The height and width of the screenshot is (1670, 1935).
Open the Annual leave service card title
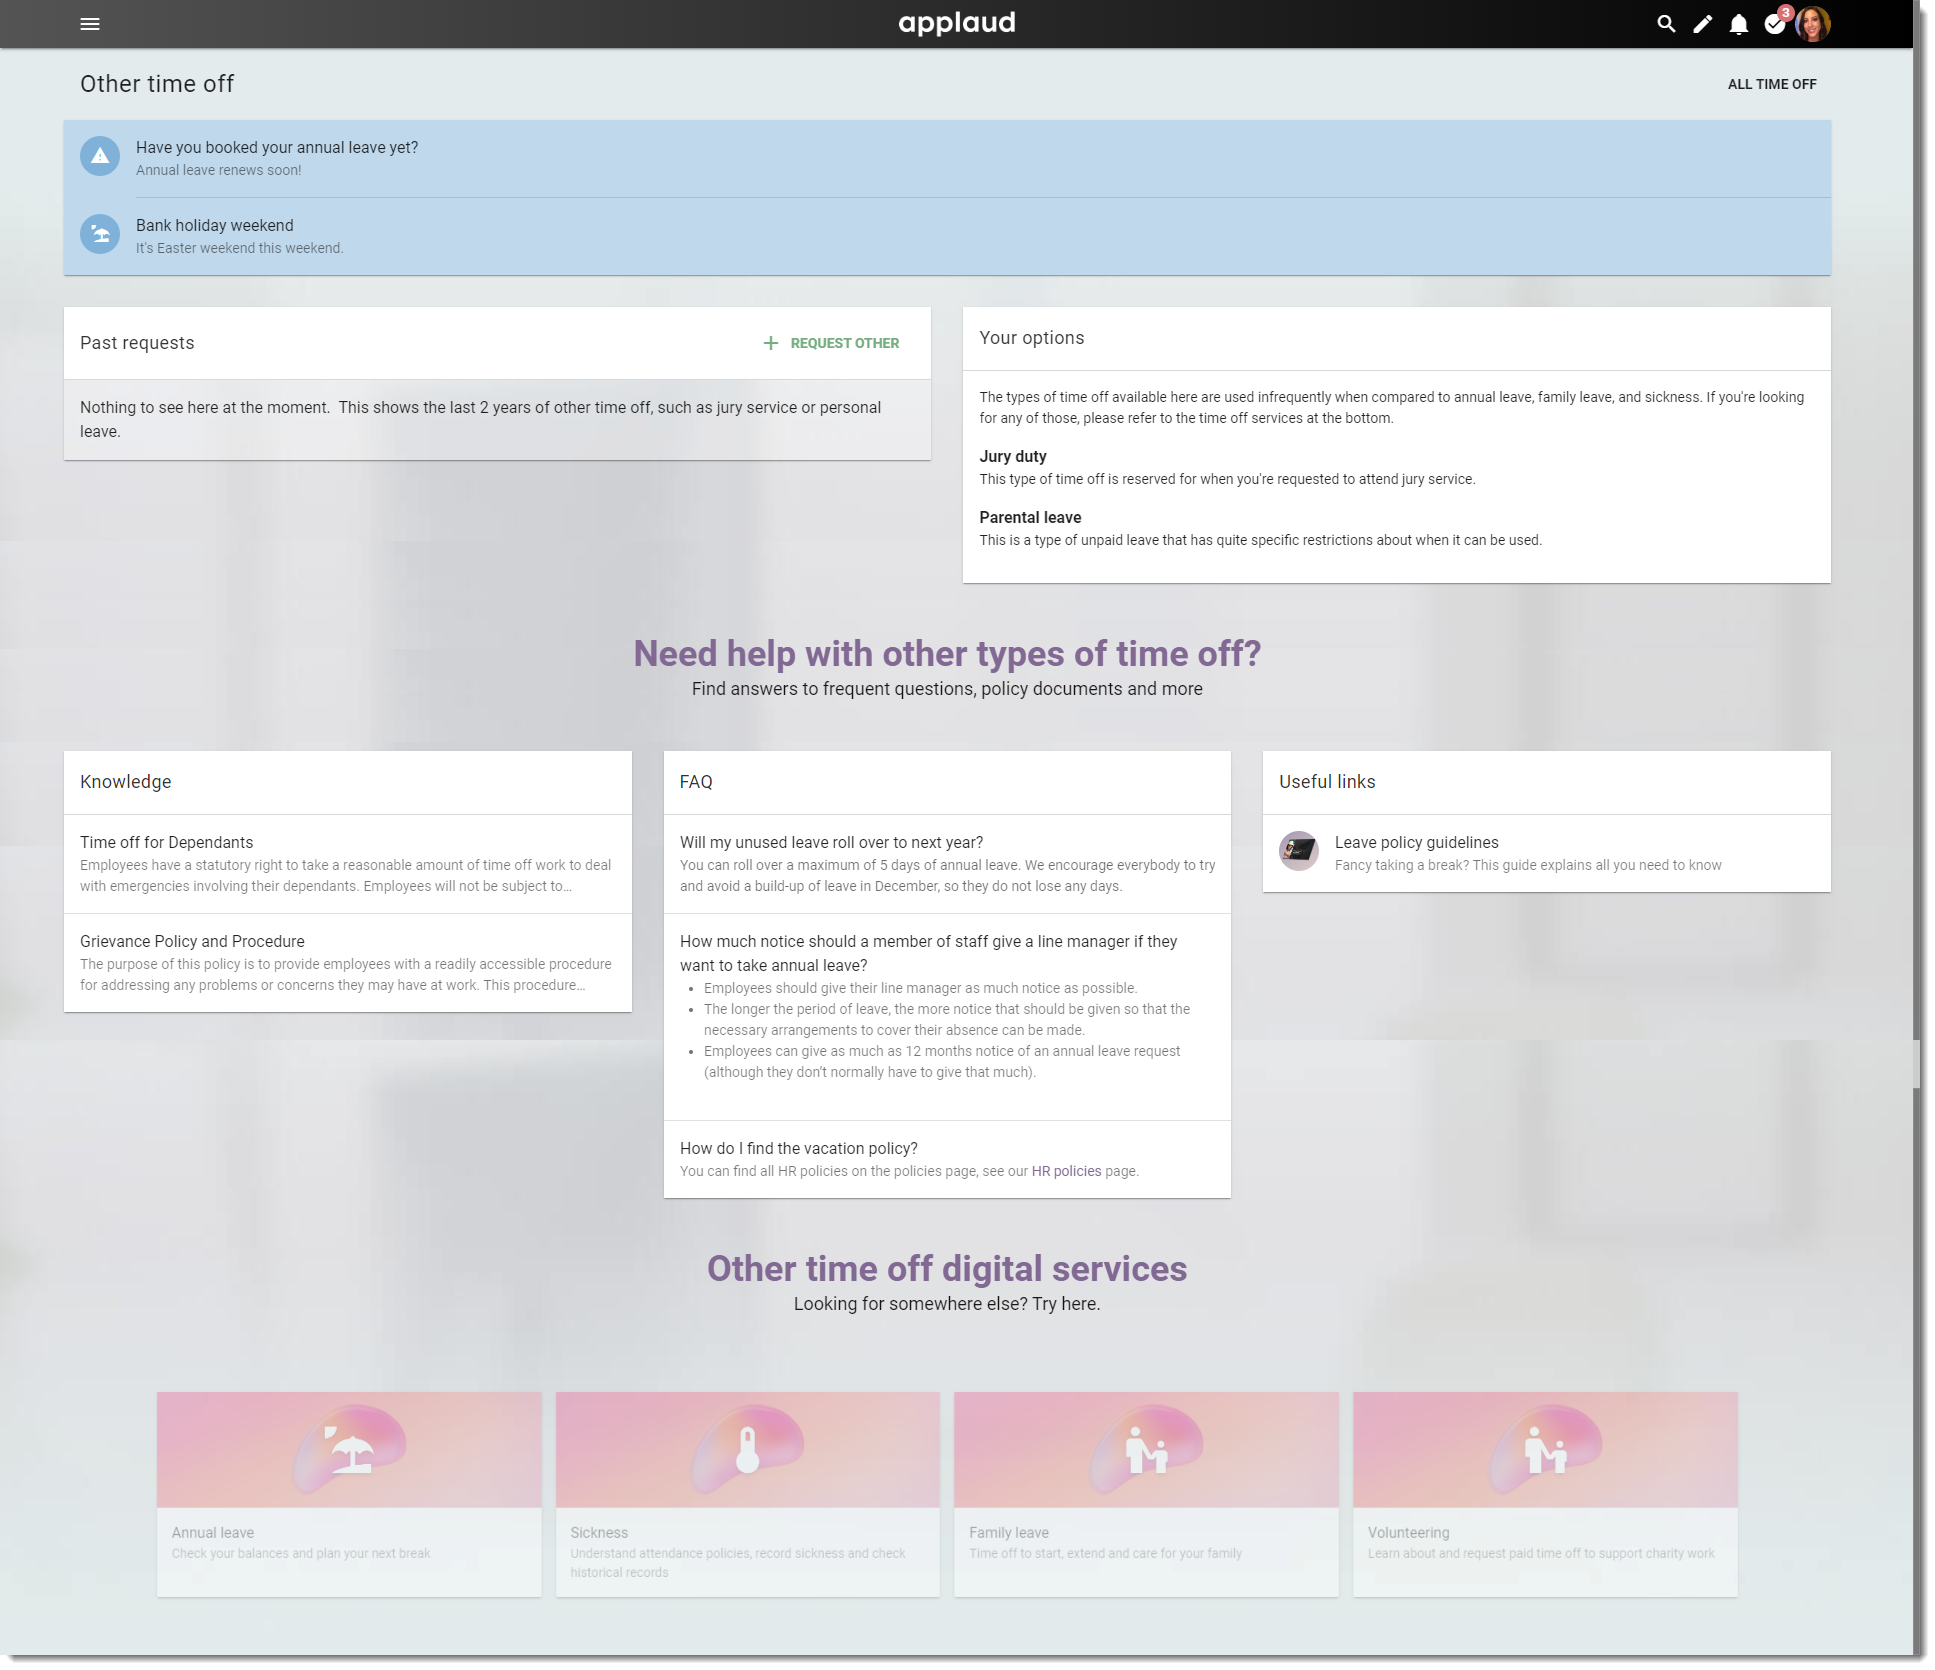212,1532
